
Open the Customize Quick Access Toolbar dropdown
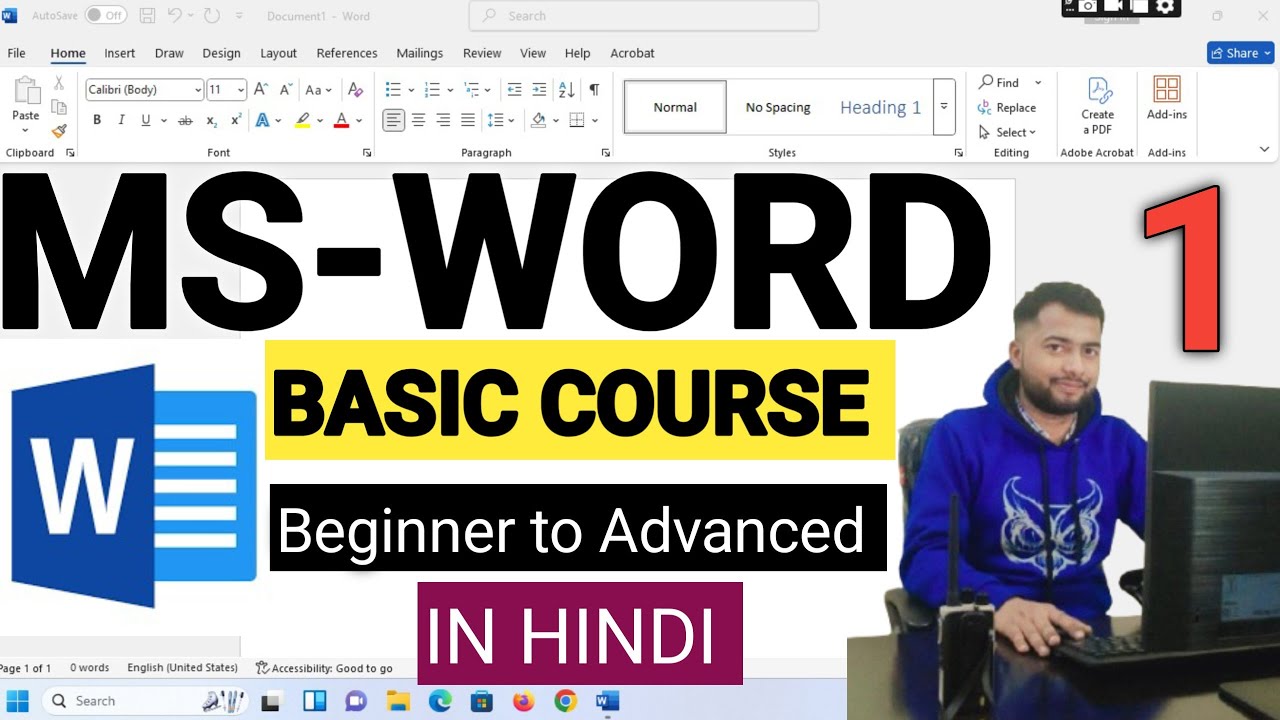tap(238, 17)
